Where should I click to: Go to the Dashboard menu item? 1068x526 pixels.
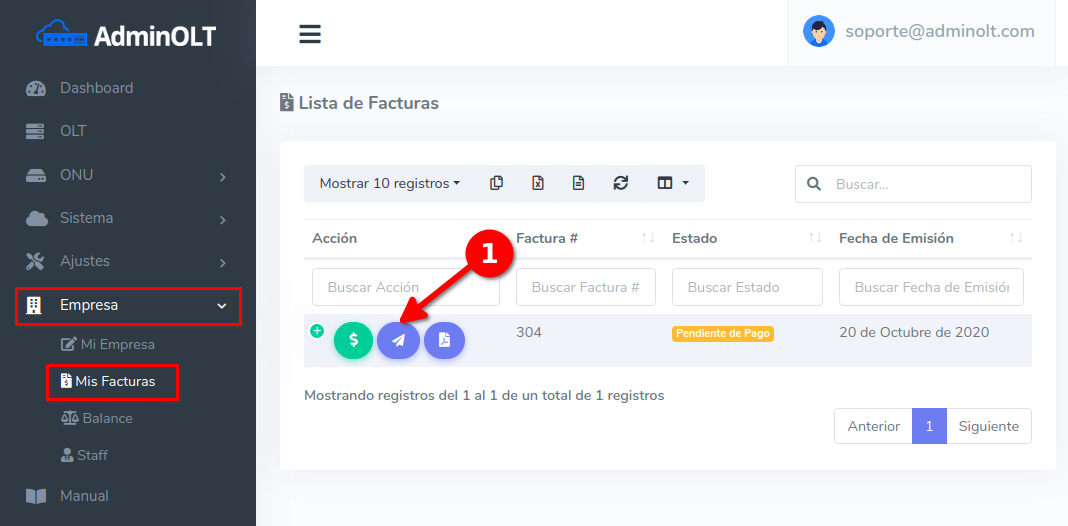pyautogui.click(x=96, y=88)
